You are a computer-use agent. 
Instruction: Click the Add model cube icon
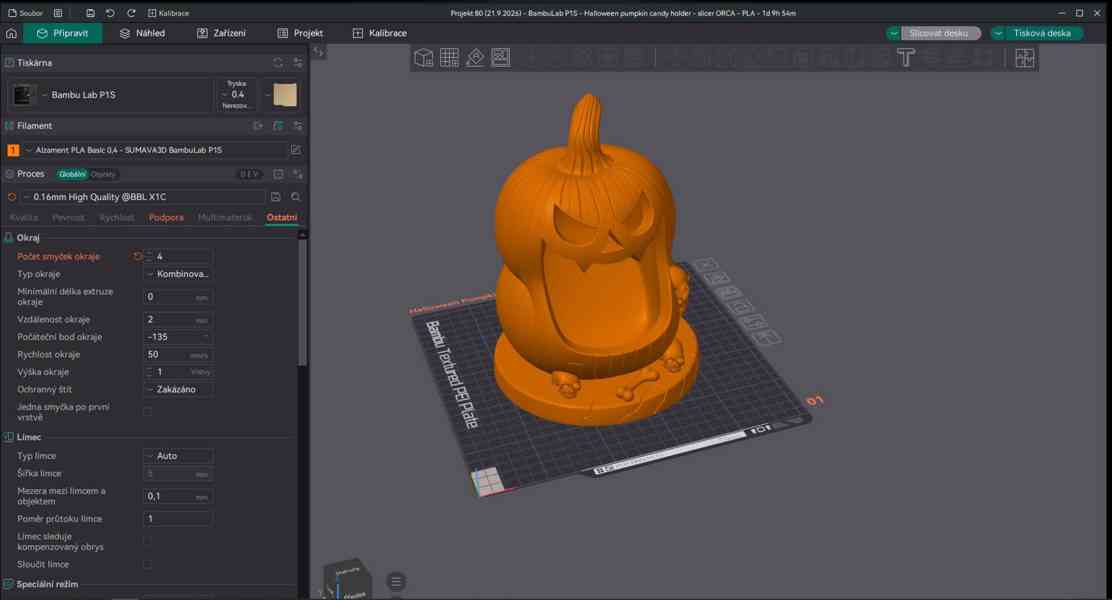coord(423,57)
